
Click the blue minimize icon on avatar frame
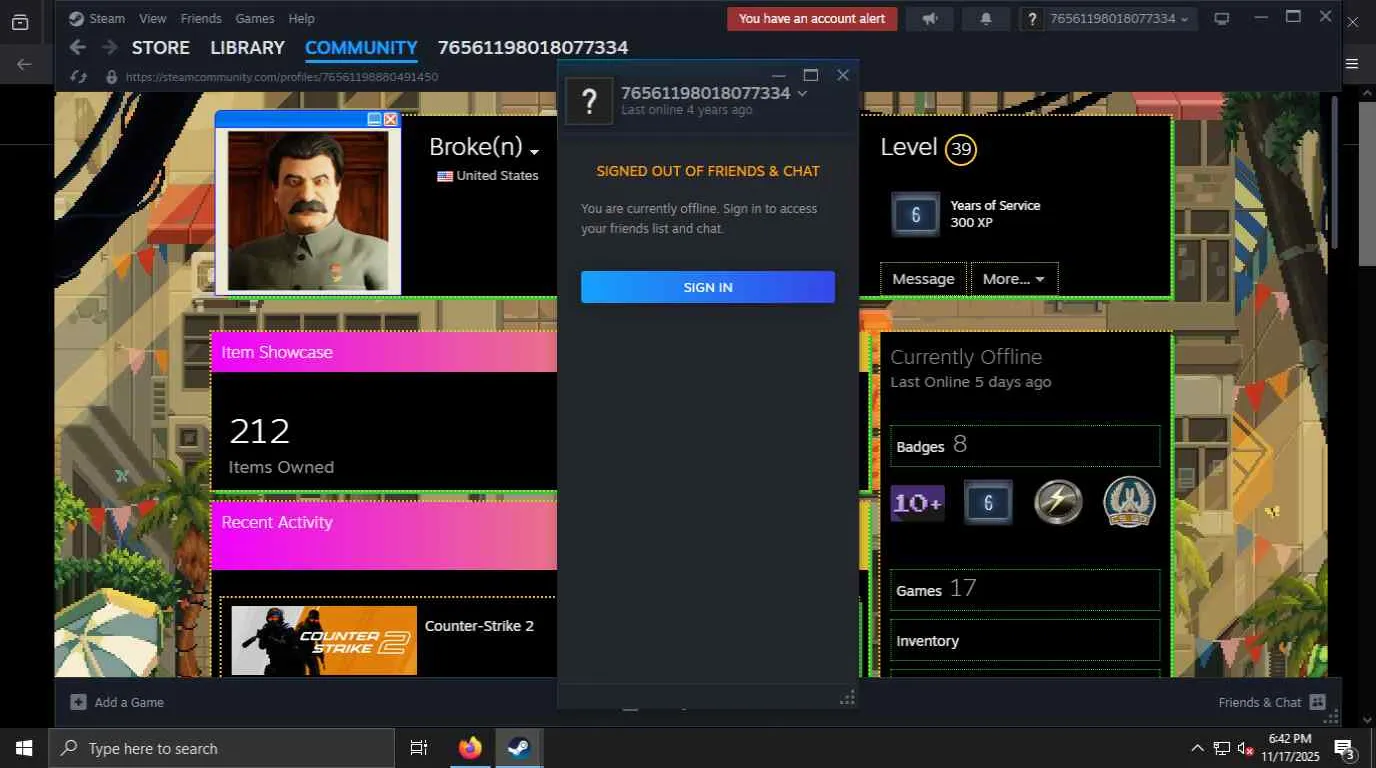click(374, 119)
